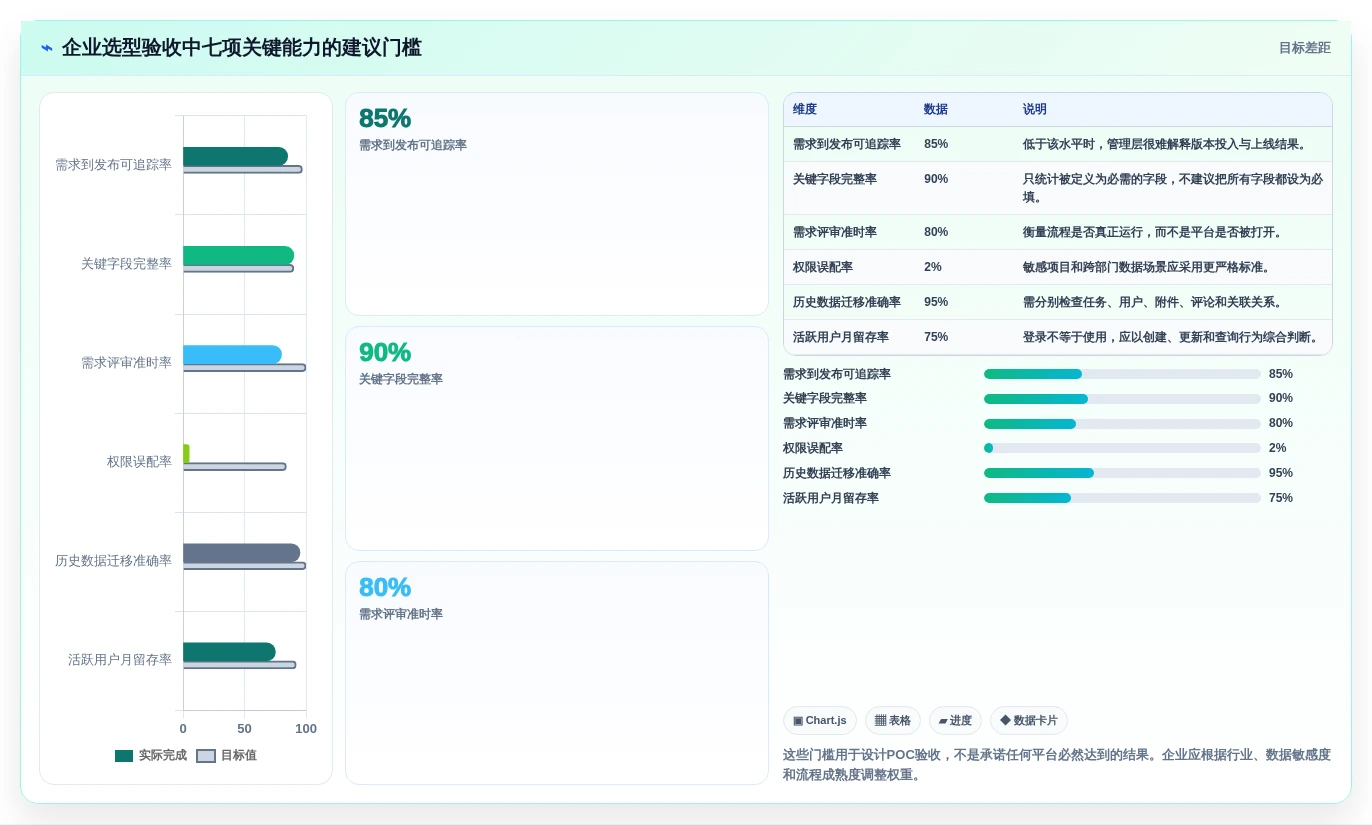Click the 权限误配率 progress bar
Viewport: 1372px width, 825px height.
[1122, 448]
